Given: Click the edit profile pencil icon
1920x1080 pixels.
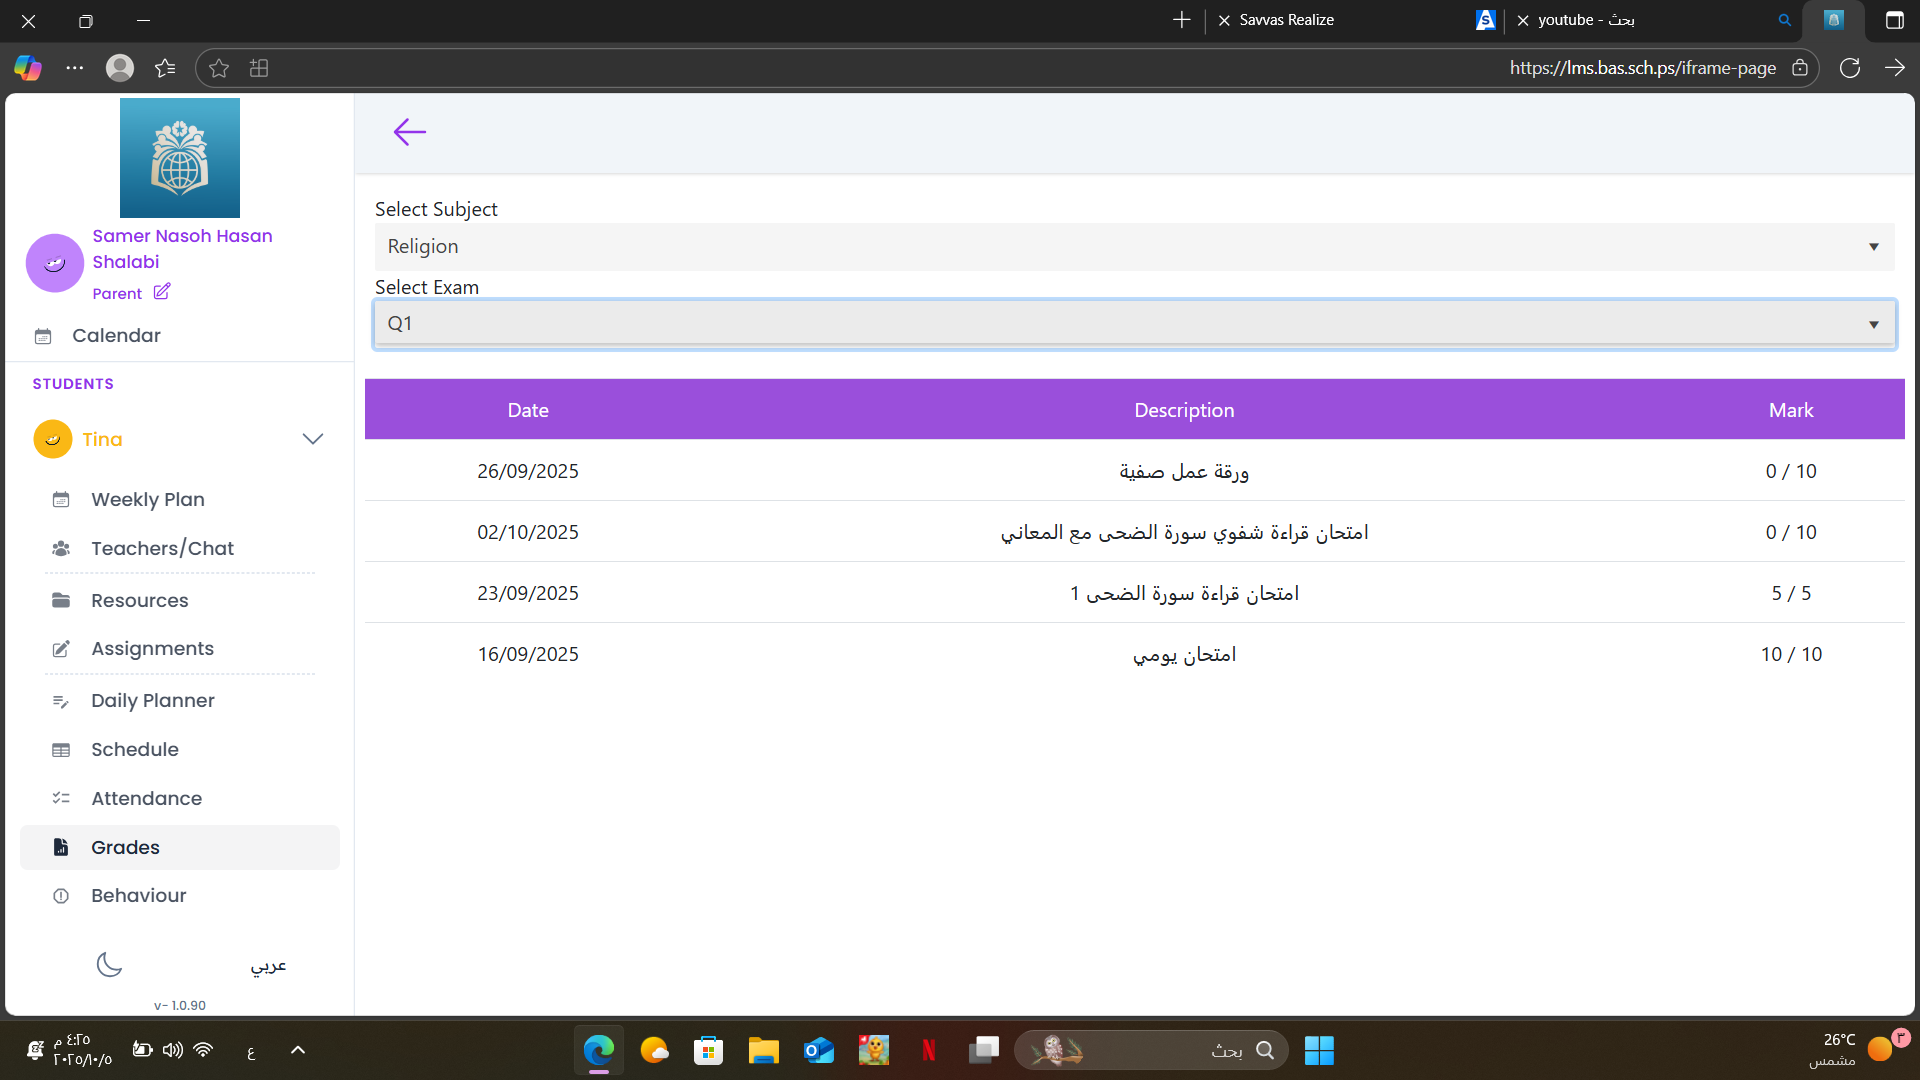Looking at the screenshot, I should (x=162, y=292).
